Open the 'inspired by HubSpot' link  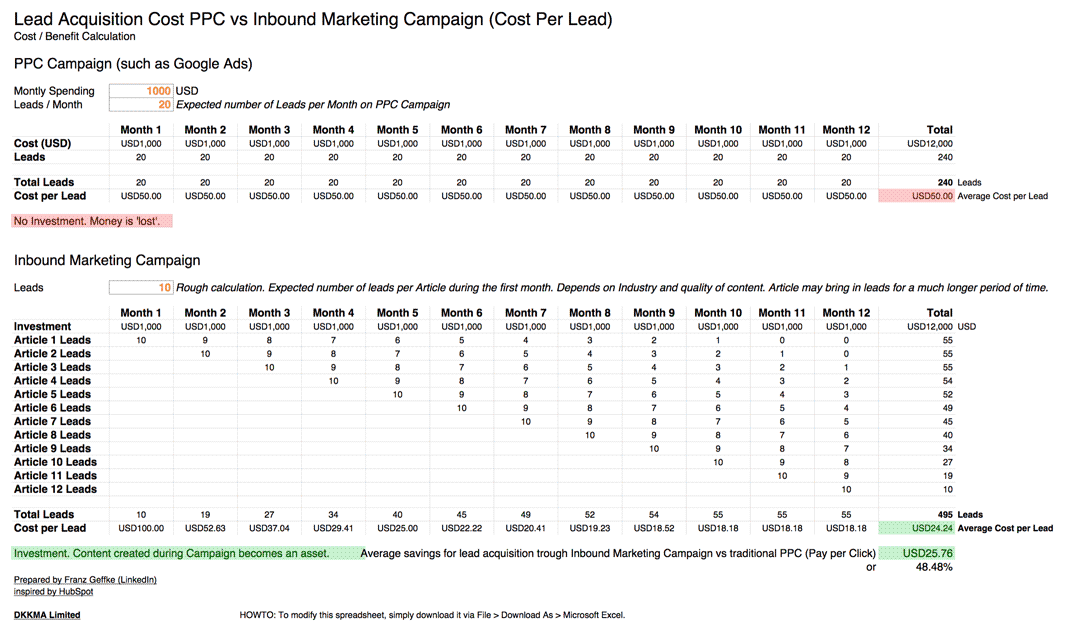click(53, 592)
